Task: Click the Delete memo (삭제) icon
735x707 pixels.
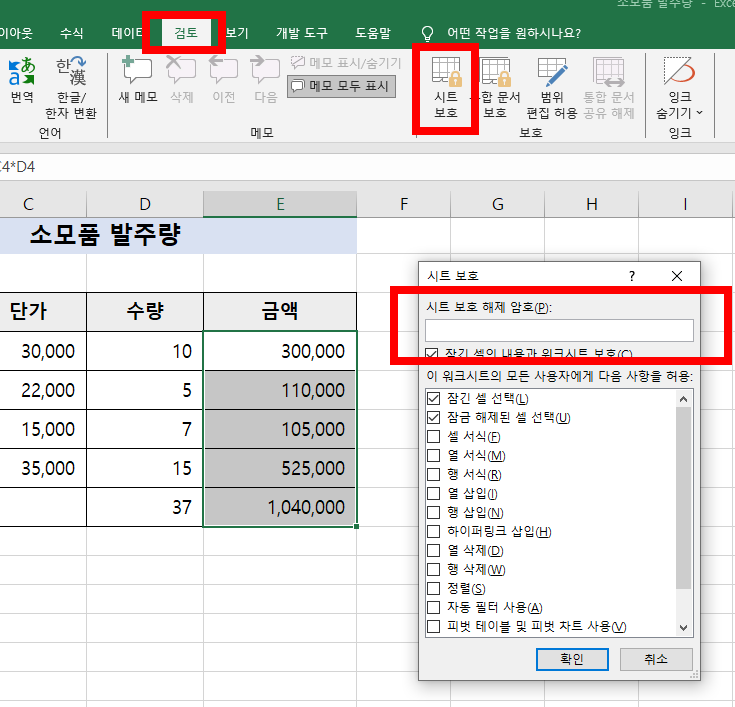Action: pos(181,79)
